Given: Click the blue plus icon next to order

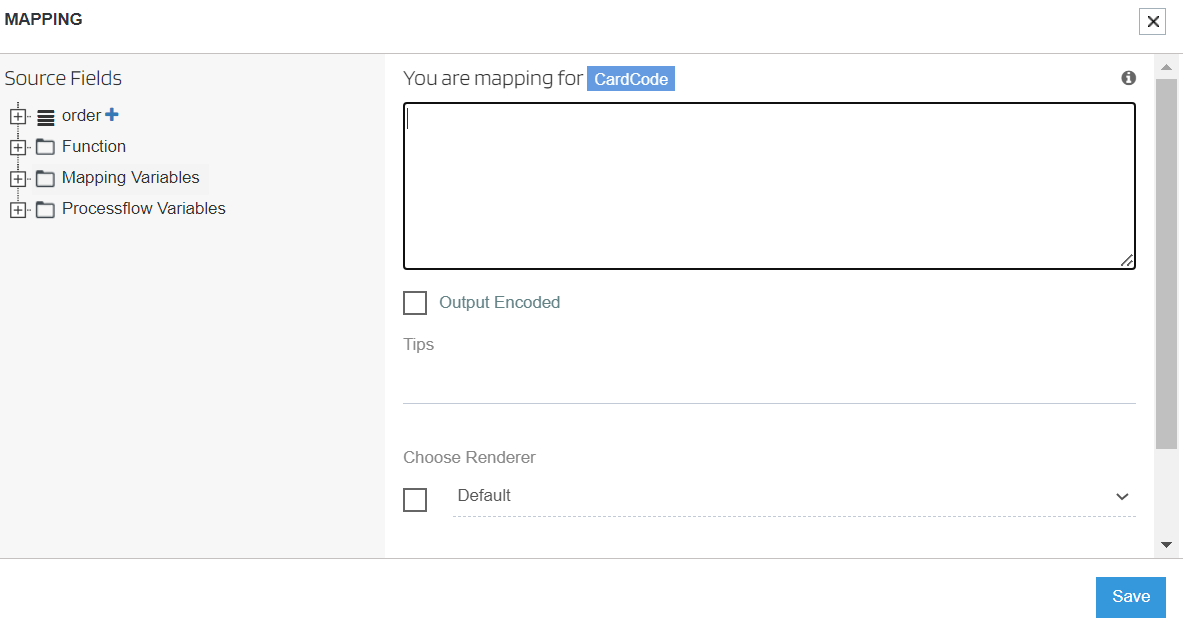Looking at the screenshot, I should click(112, 115).
